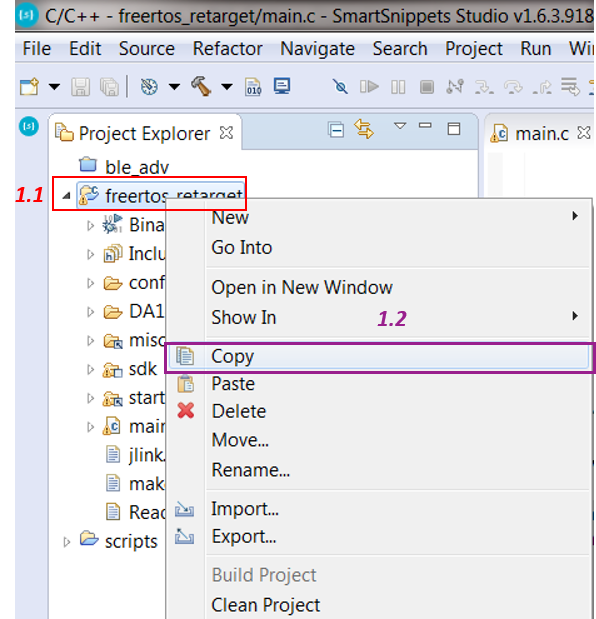Close the Project Explorer tab
This screenshot has width=596, height=619.
click(x=226, y=133)
